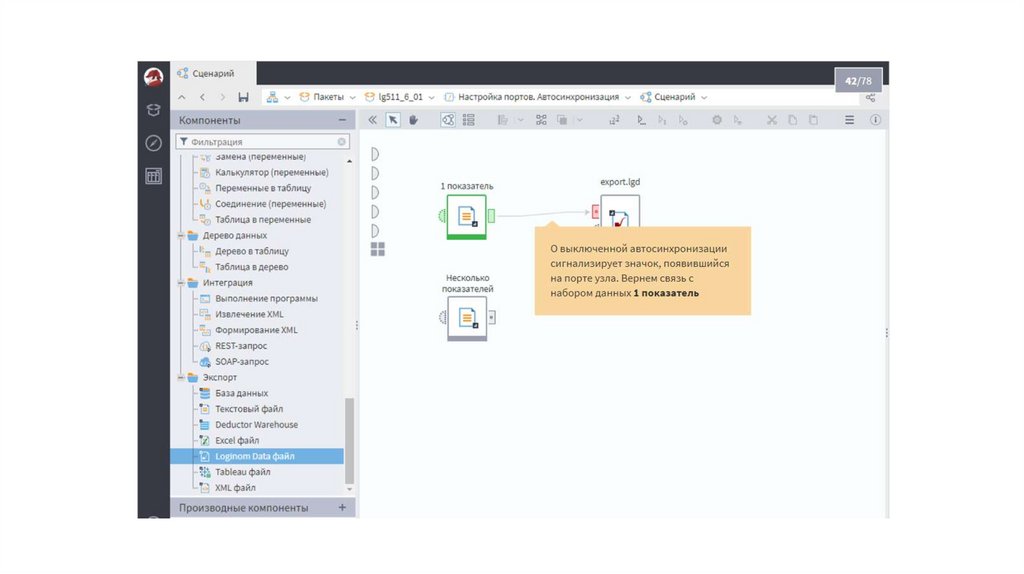The width and height of the screenshot is (1024, 574).
Task: Select the pointer cursor tool
Action: click(x=394, y=120)
